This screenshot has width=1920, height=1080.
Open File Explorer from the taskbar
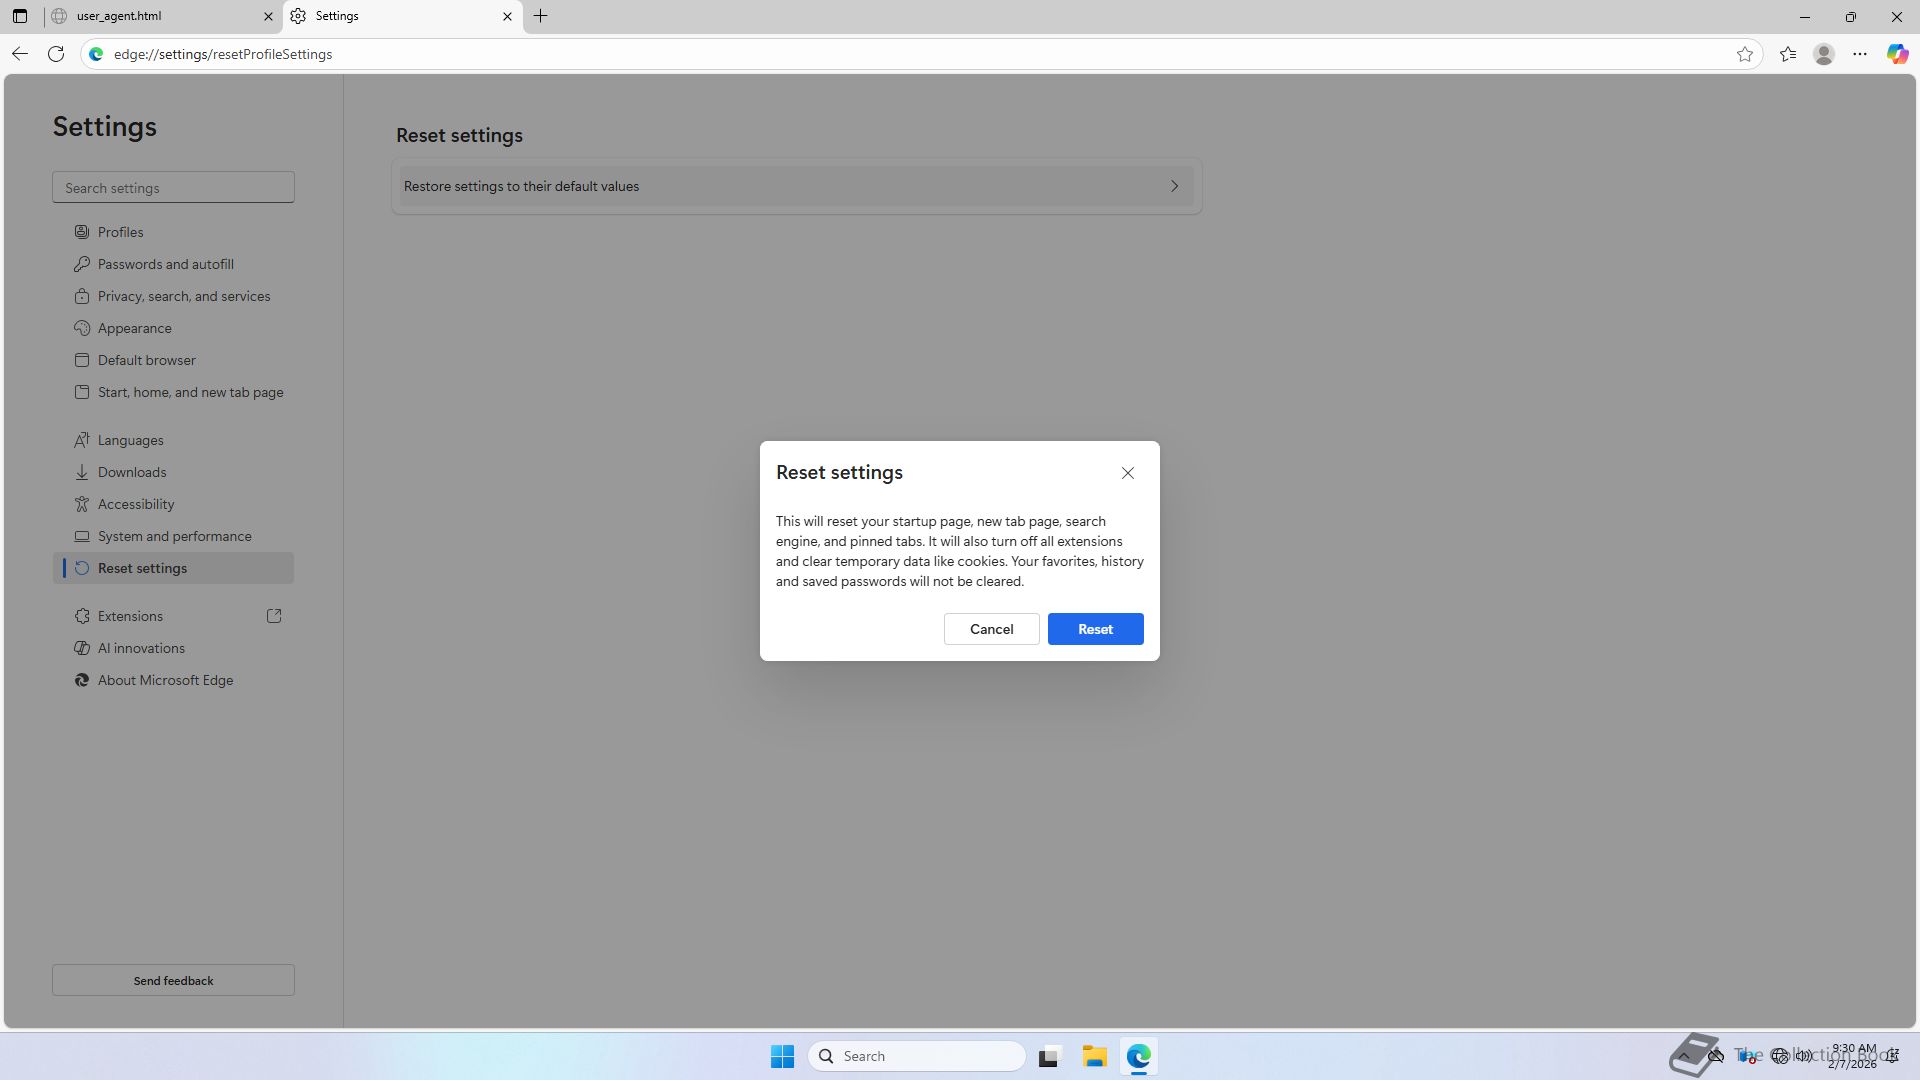1094,1056
